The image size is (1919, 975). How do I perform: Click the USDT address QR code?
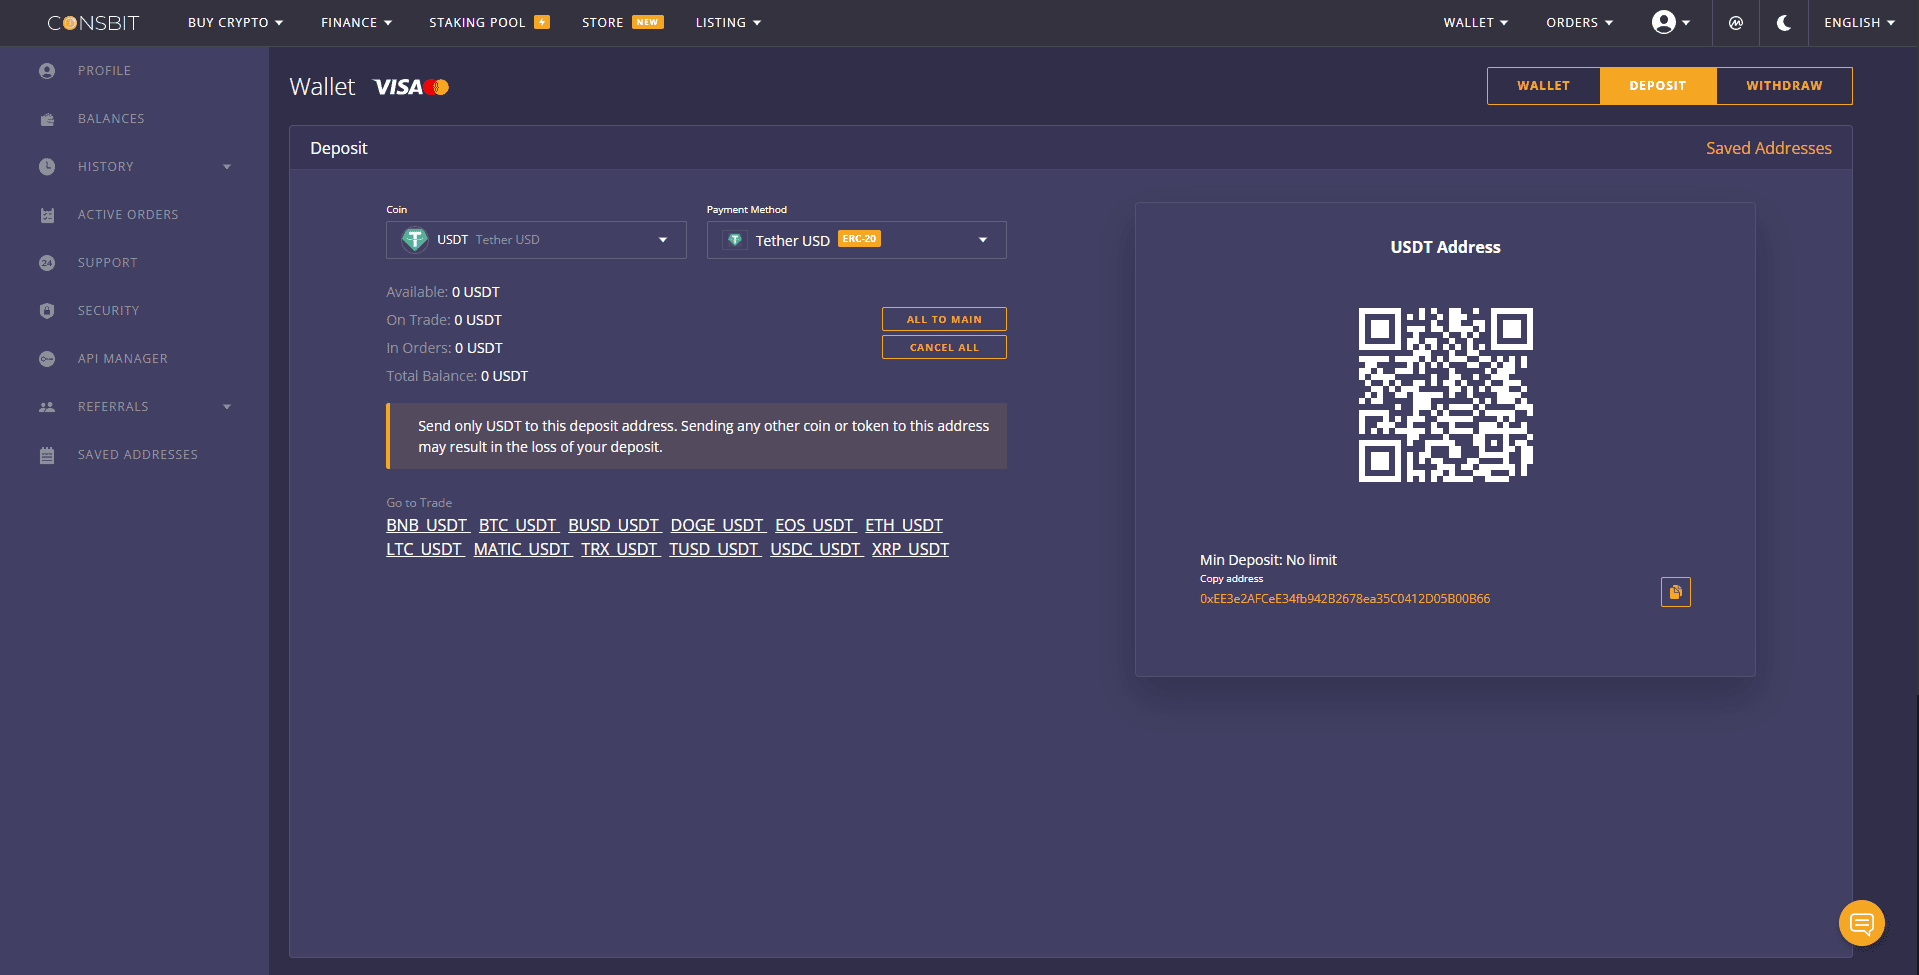point(1445,395)
